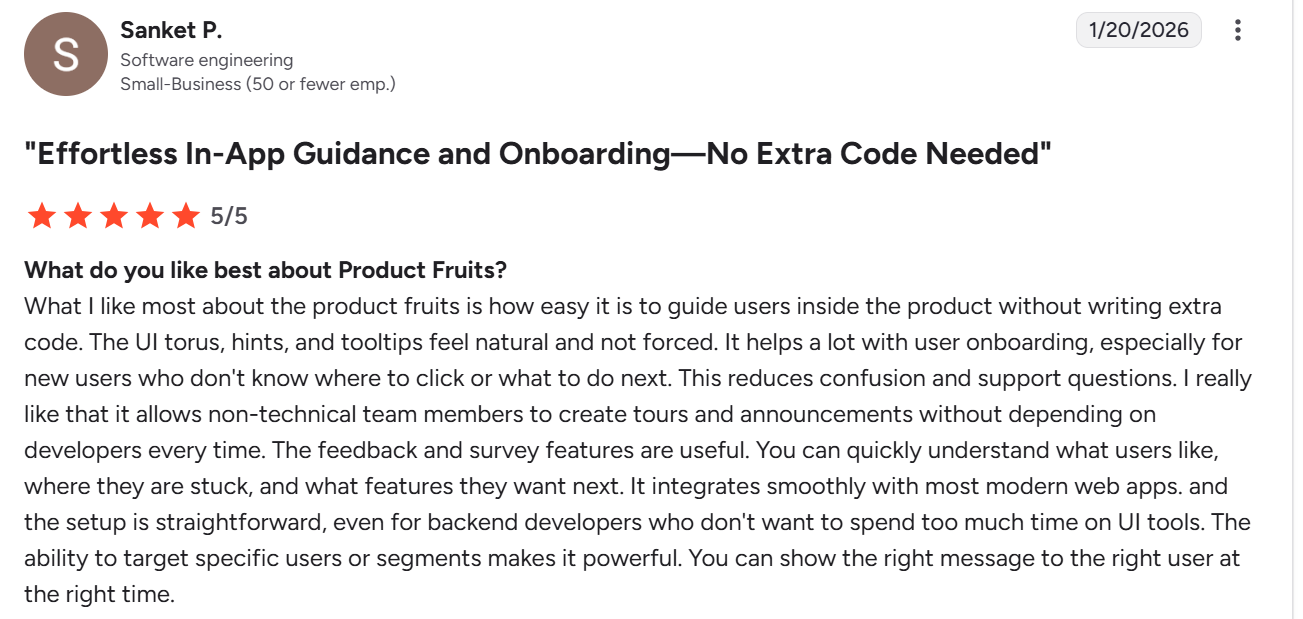
Task: Select the reviewer name Sanket P.
Action: click(x=170, y=30)
